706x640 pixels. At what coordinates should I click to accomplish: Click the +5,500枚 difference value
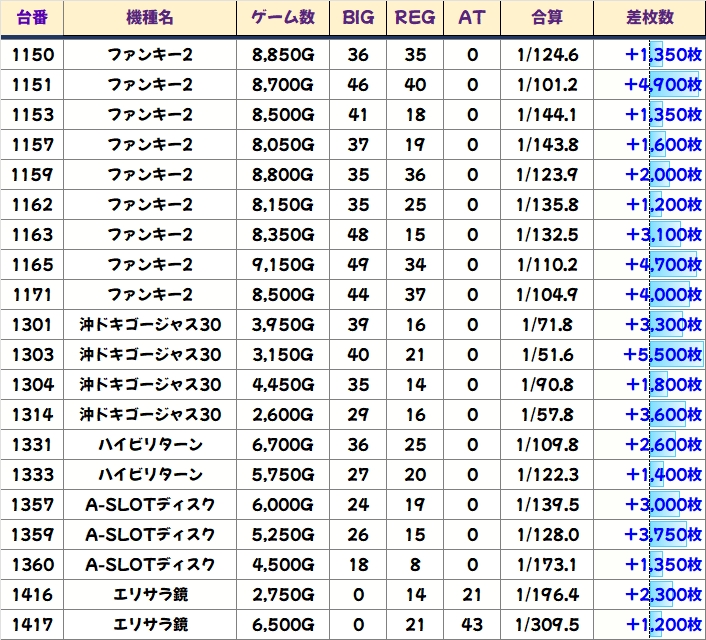[x=663, y=355]
